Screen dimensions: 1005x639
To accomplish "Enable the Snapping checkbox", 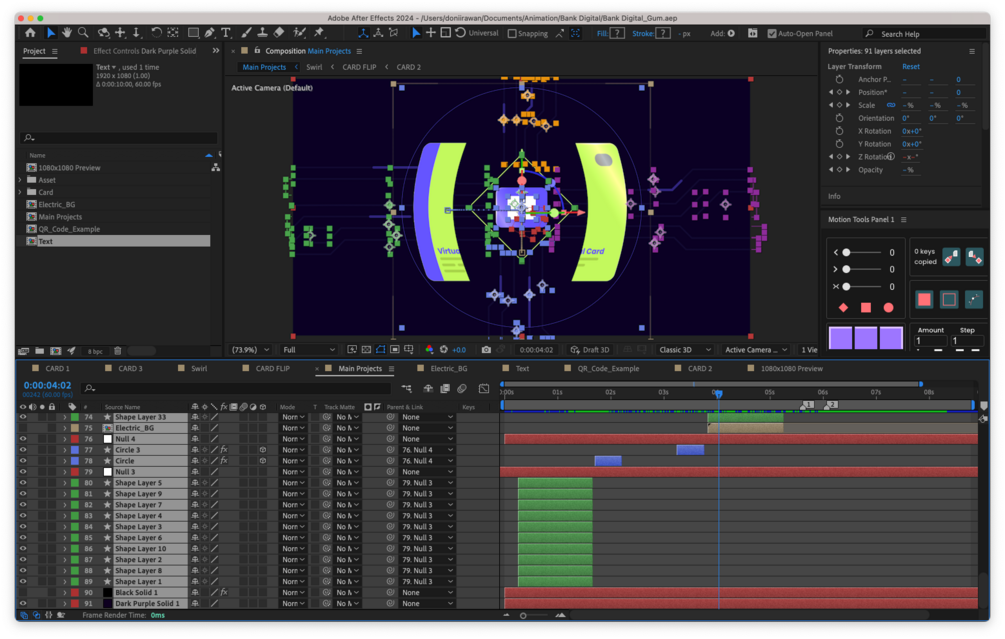I will coord(512,33).
